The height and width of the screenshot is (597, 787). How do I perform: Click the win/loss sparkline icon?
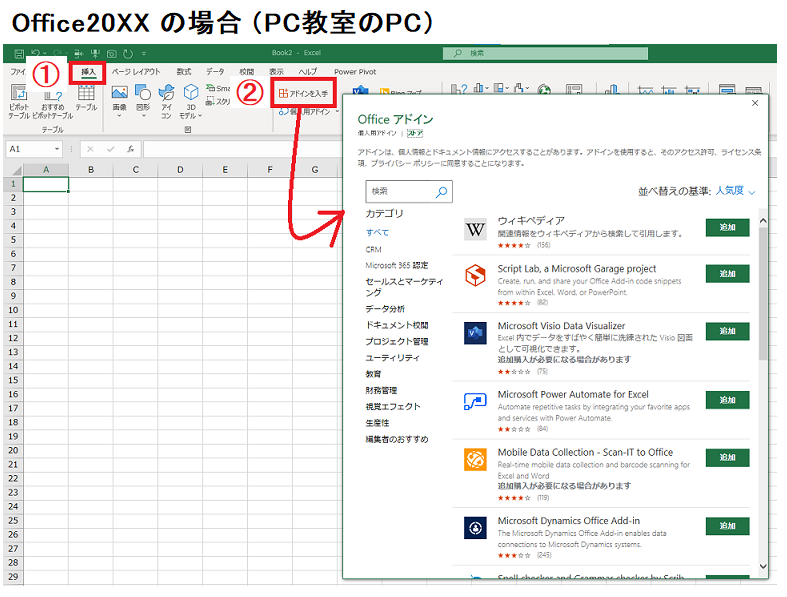[x=692, y=90]
